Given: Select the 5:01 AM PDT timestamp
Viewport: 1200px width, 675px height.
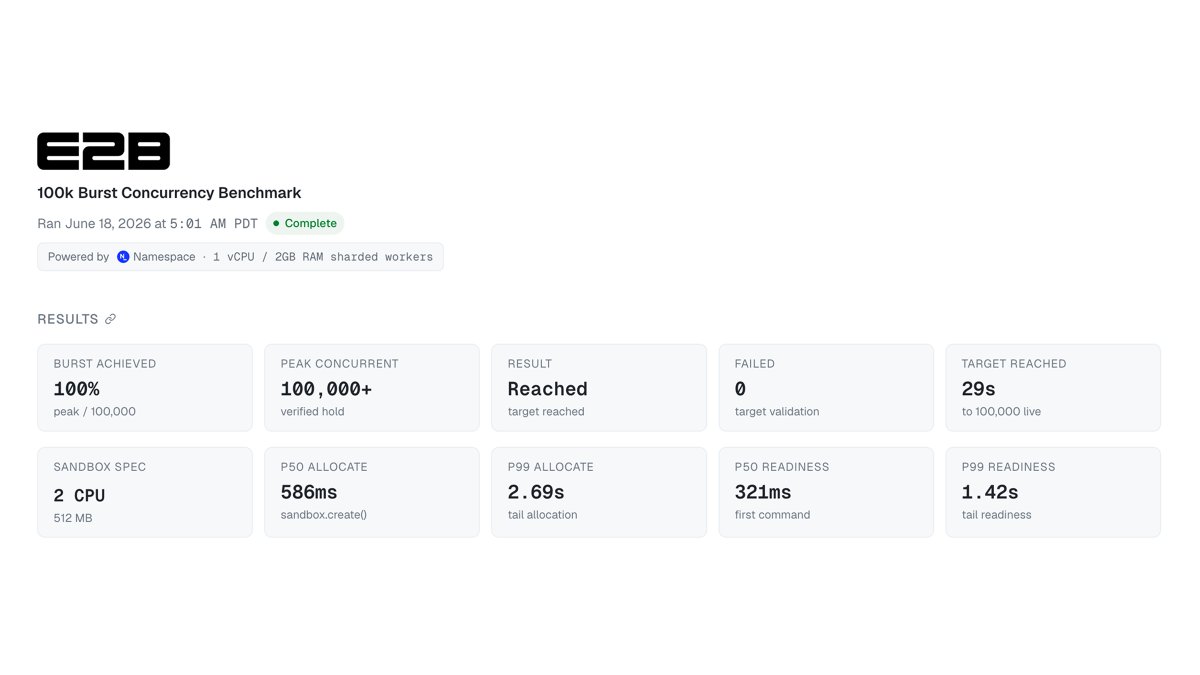Looking at the screenshot, I should (214, 223).
